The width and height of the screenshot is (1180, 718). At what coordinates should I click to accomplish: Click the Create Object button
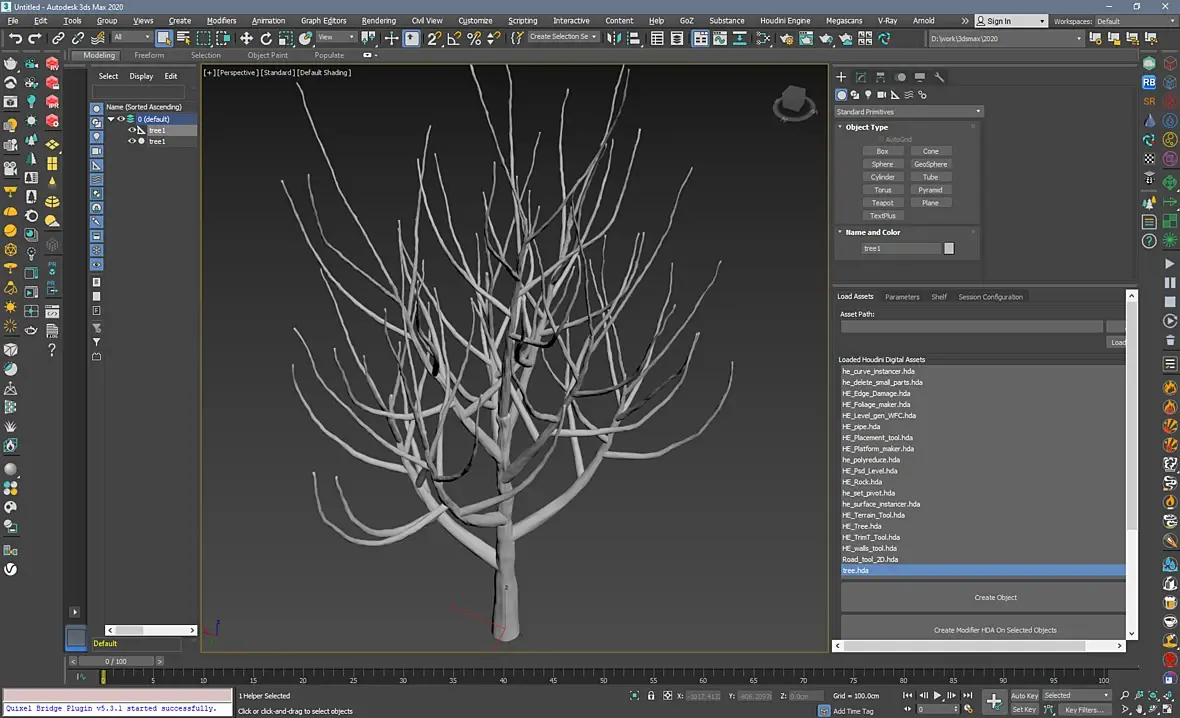coord(995,598)
